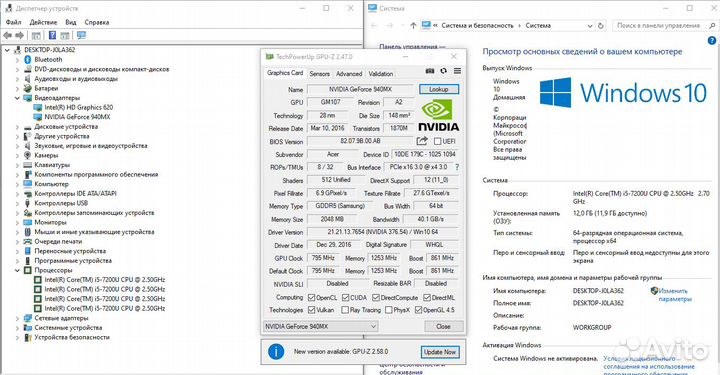
Task: Click the BIOS share/export icon in GPU-Z
Action: [x=422, y=141]
